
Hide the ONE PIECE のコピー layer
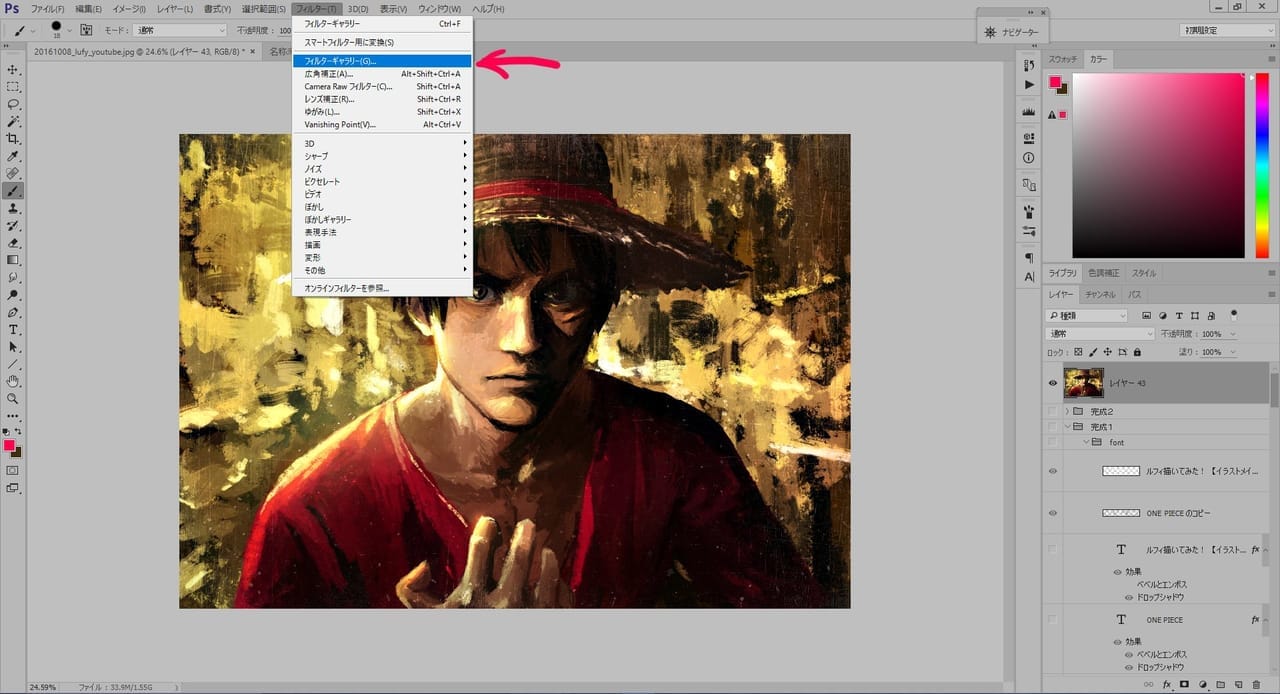point(1052,513)
